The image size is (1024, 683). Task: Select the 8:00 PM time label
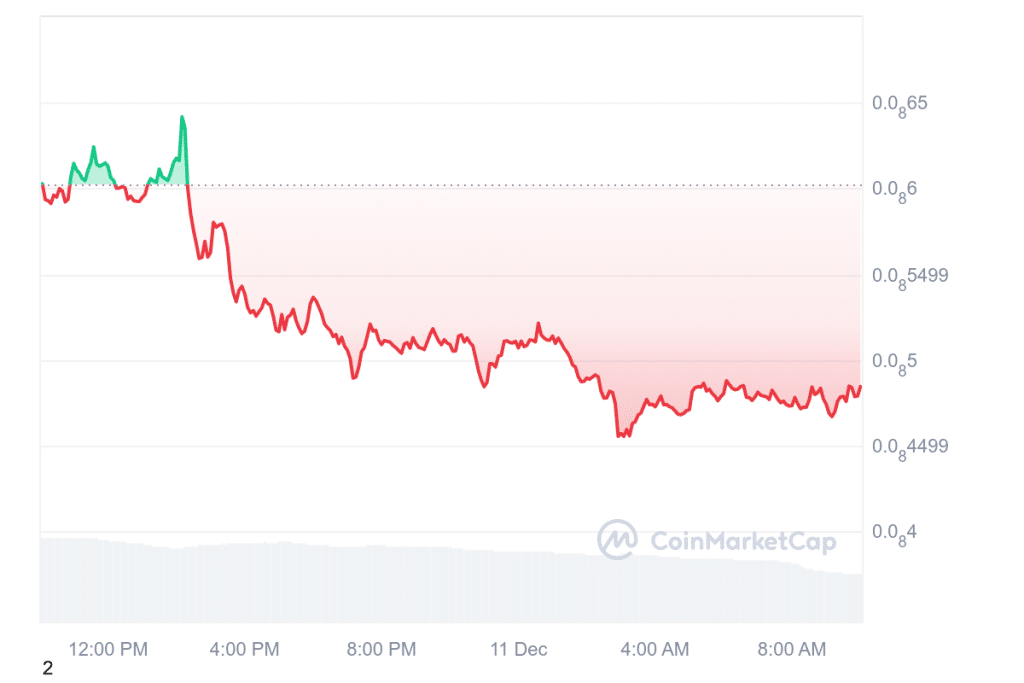(x=380, y=649)
